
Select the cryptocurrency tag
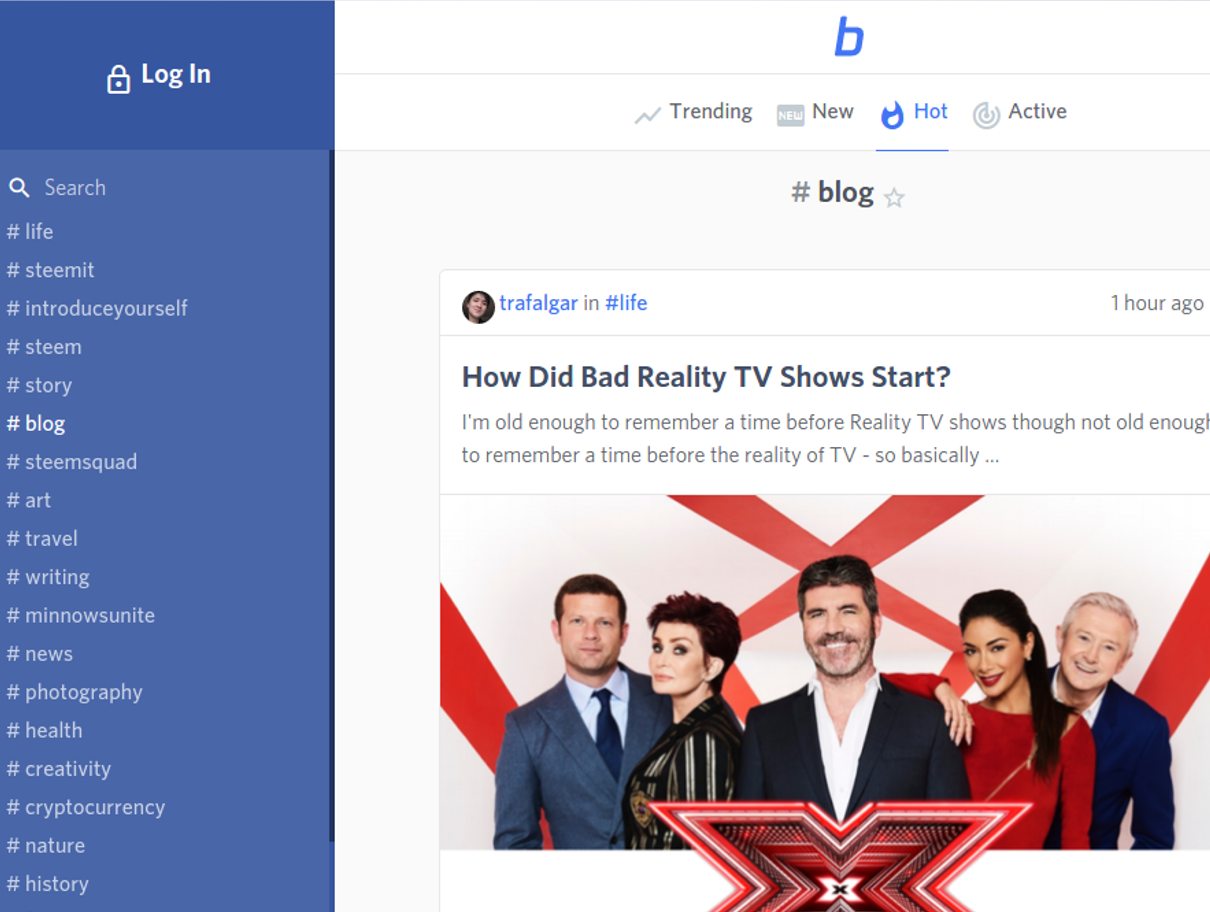[x=86, y=807]
